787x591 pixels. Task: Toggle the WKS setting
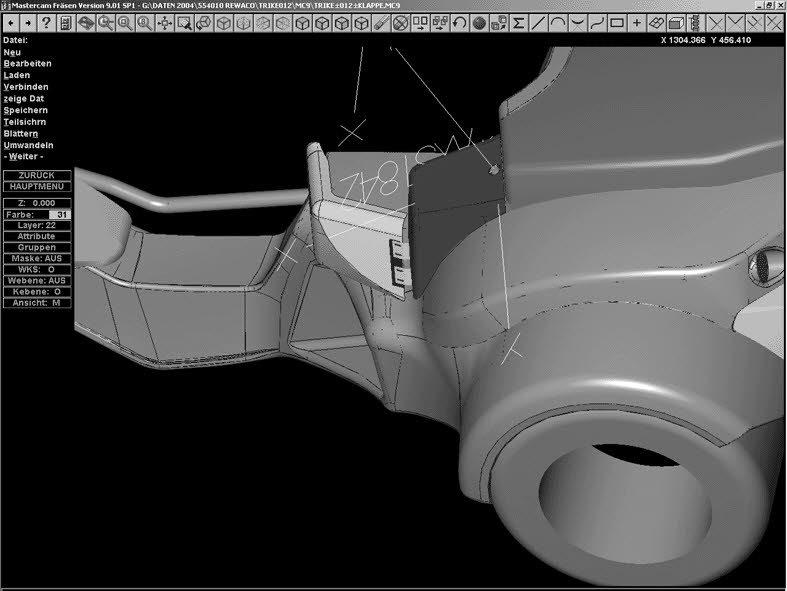(37, 269)
